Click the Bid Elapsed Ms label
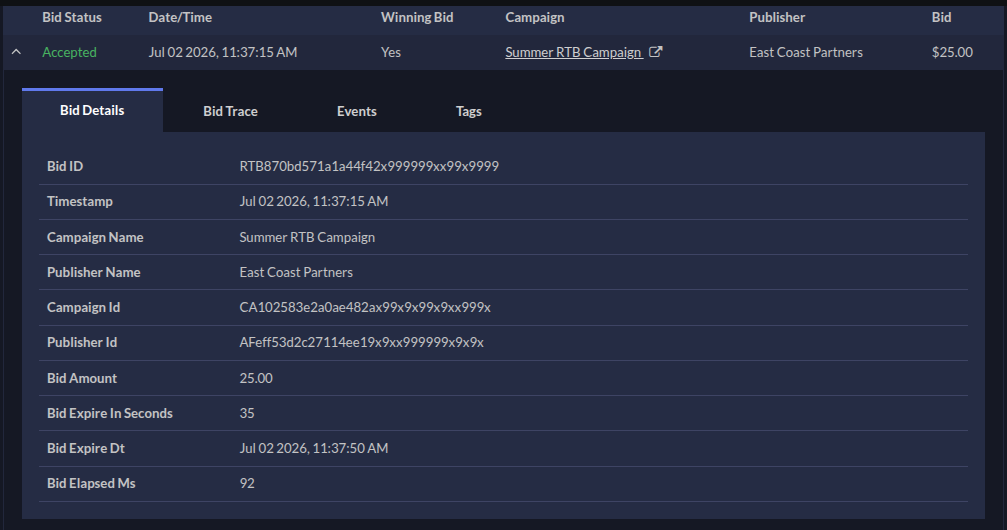 91,483
